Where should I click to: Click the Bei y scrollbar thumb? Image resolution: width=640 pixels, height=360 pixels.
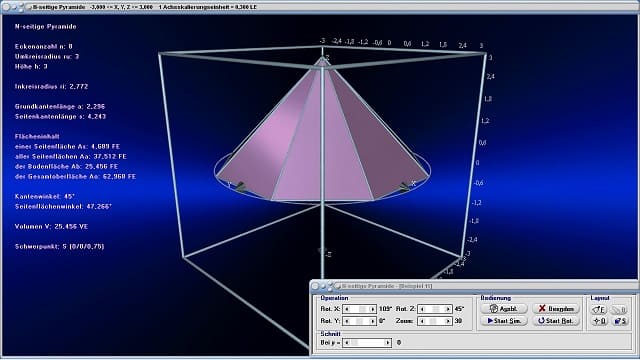pyautogui.click(x=354, y=342)
